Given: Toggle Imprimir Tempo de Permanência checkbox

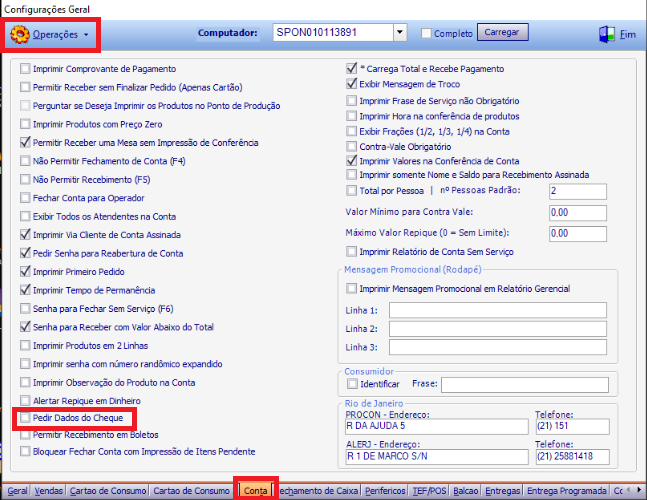Looking at the screenshot, I should point(25,290).
